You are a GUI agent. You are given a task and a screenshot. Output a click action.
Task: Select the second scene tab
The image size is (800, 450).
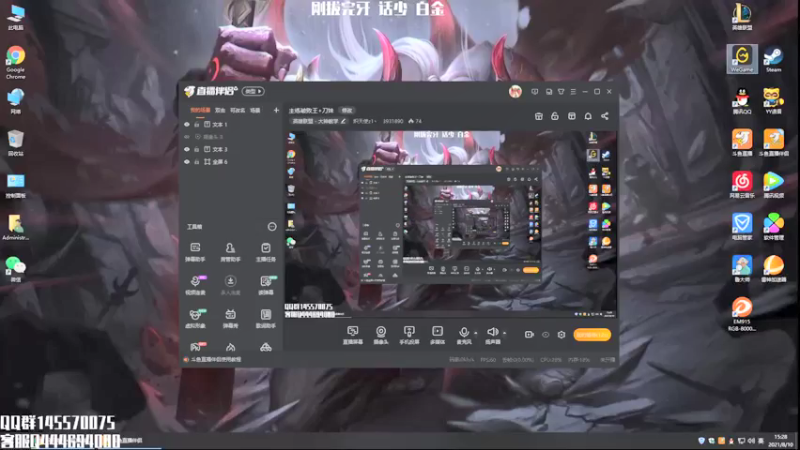pyautogui.click(x=220, y=110)
